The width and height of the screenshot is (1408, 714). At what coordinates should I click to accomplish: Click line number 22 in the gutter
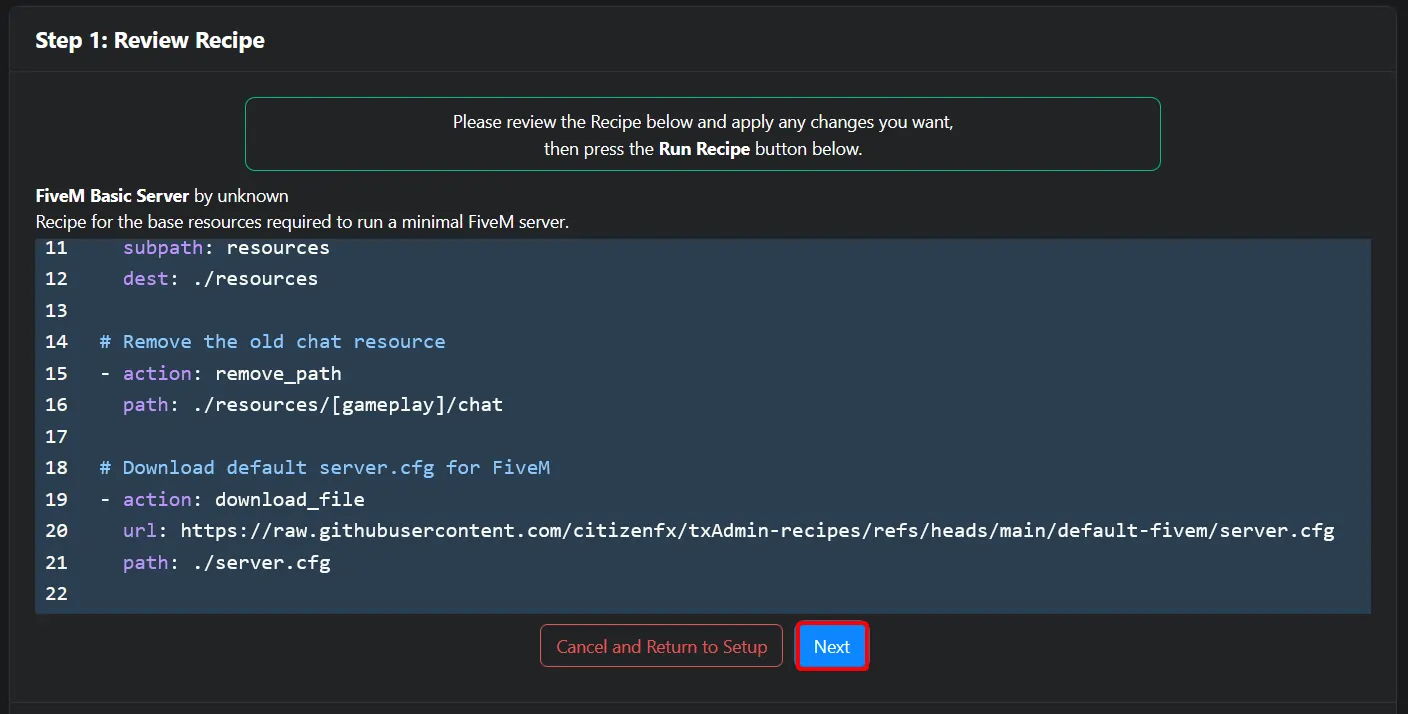(x=56, y=593)
